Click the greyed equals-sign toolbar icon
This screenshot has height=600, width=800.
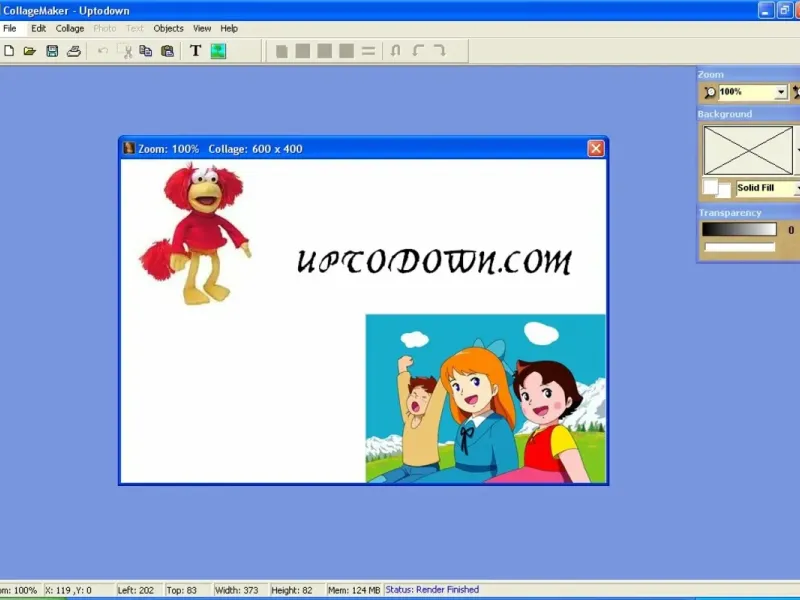(x=368, y=51)
